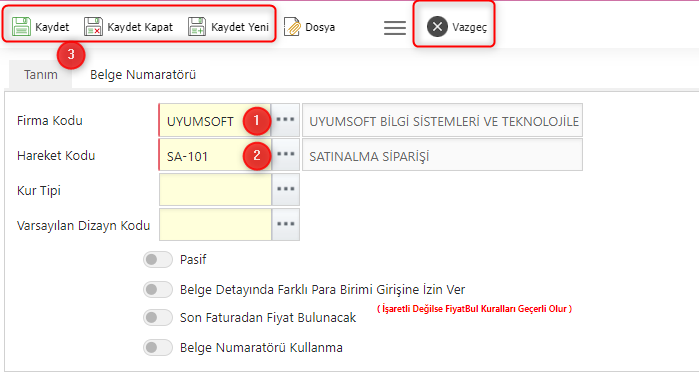Viewport: 699px width, 377px height.
Task: Open the Dosya attachment icon
Action: (292, 27)
